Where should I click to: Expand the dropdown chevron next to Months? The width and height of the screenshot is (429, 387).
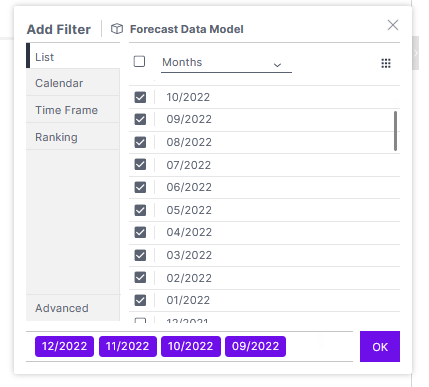click(x=277, y=65)
